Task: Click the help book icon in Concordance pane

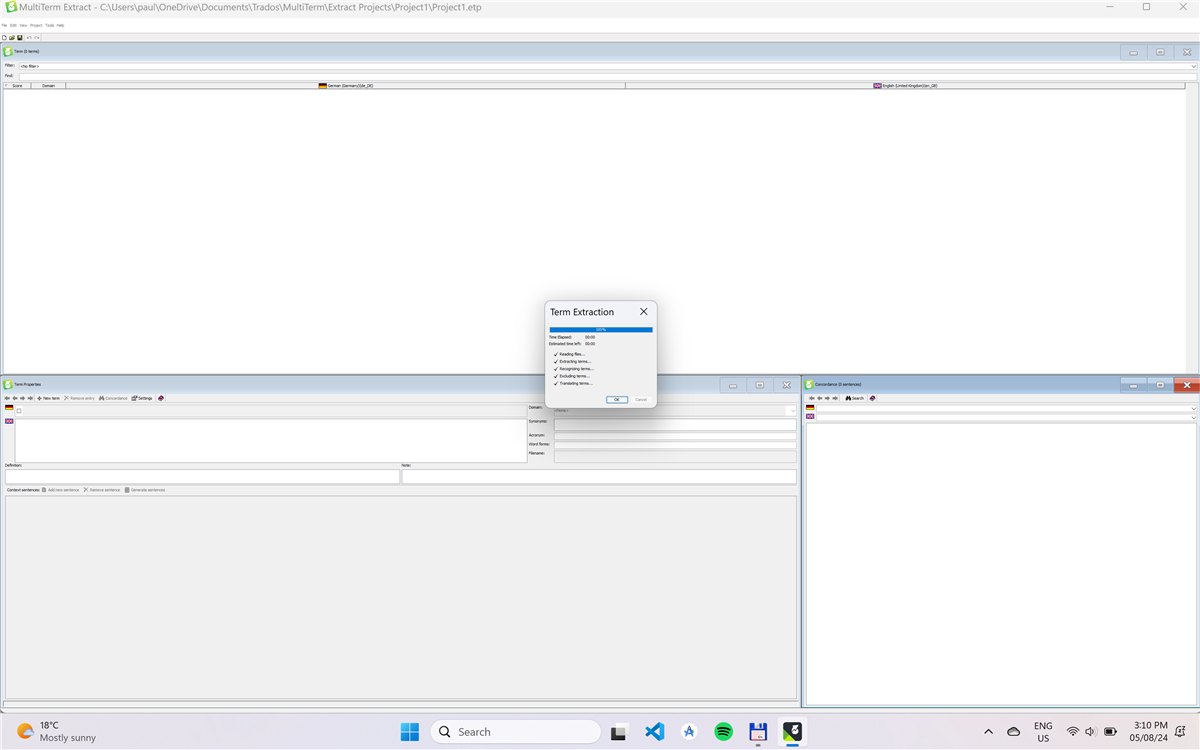Action: (x=872, y=398)
